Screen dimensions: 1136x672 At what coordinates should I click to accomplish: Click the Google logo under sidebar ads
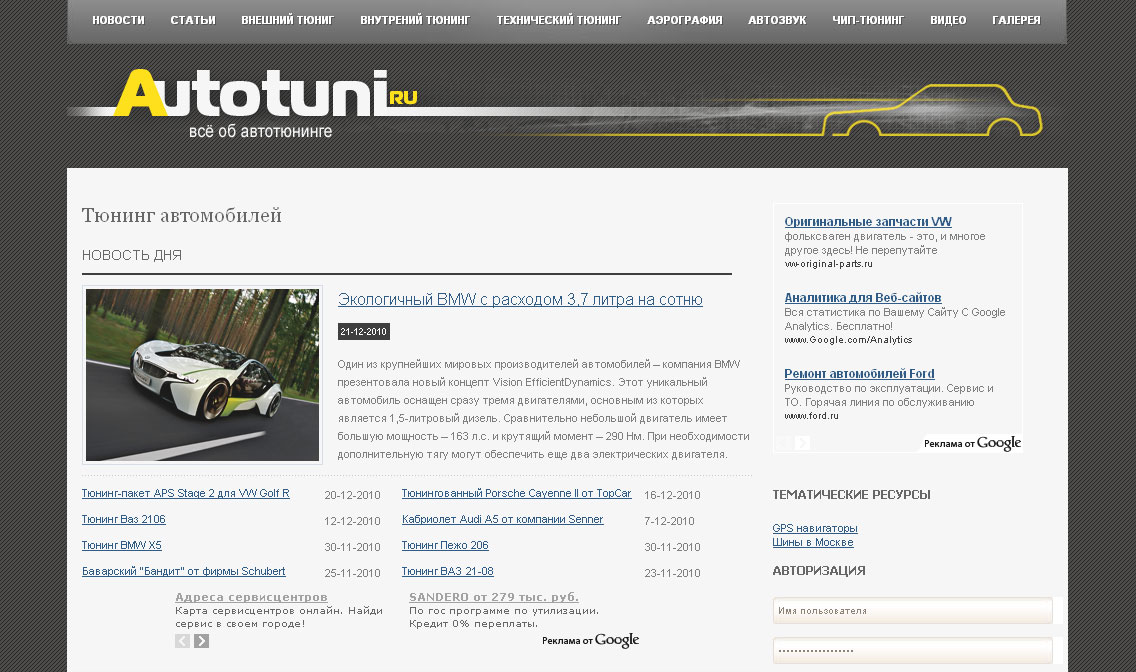[998, 443]
